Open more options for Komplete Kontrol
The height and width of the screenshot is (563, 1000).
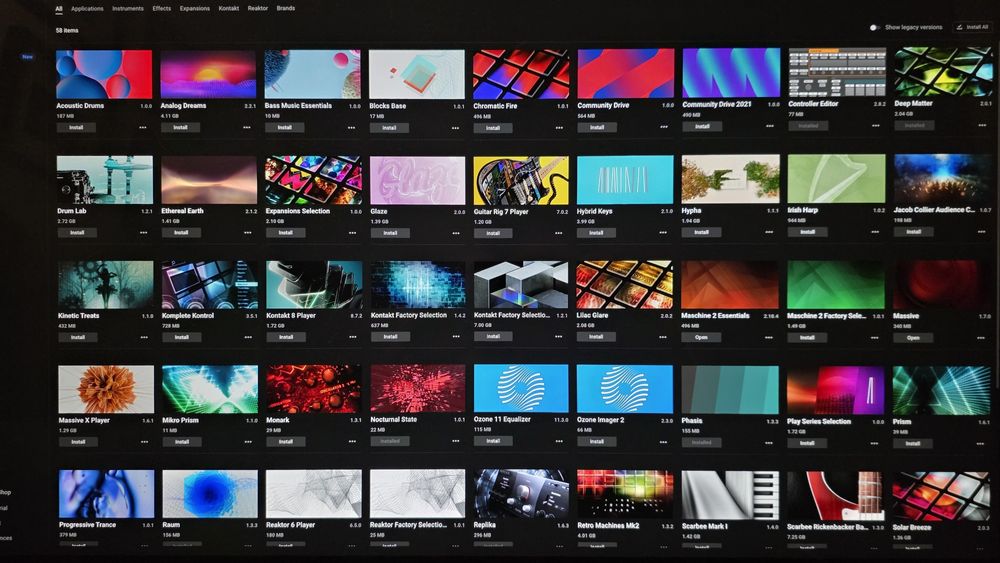pos(248,337)
